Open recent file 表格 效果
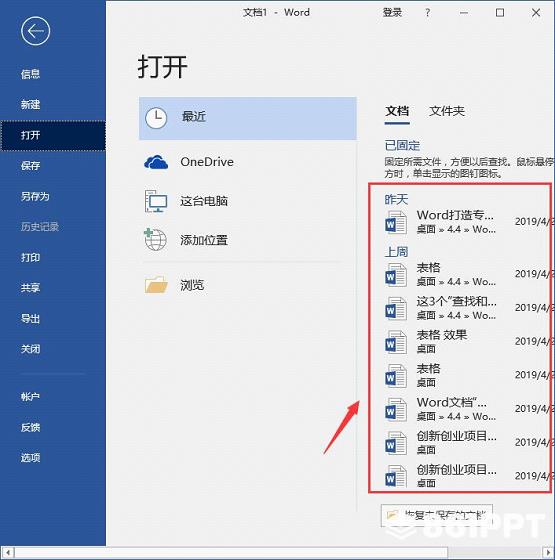 [x=442, y=335]
